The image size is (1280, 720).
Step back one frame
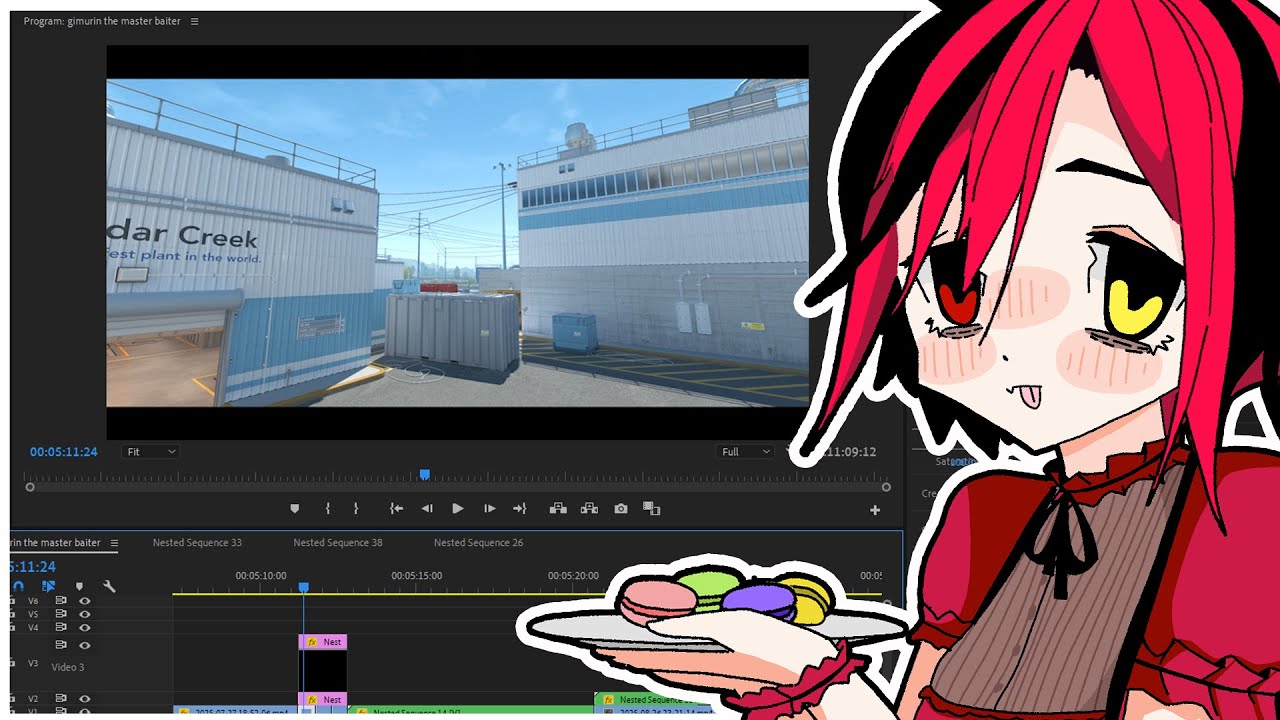click(427, 509)
